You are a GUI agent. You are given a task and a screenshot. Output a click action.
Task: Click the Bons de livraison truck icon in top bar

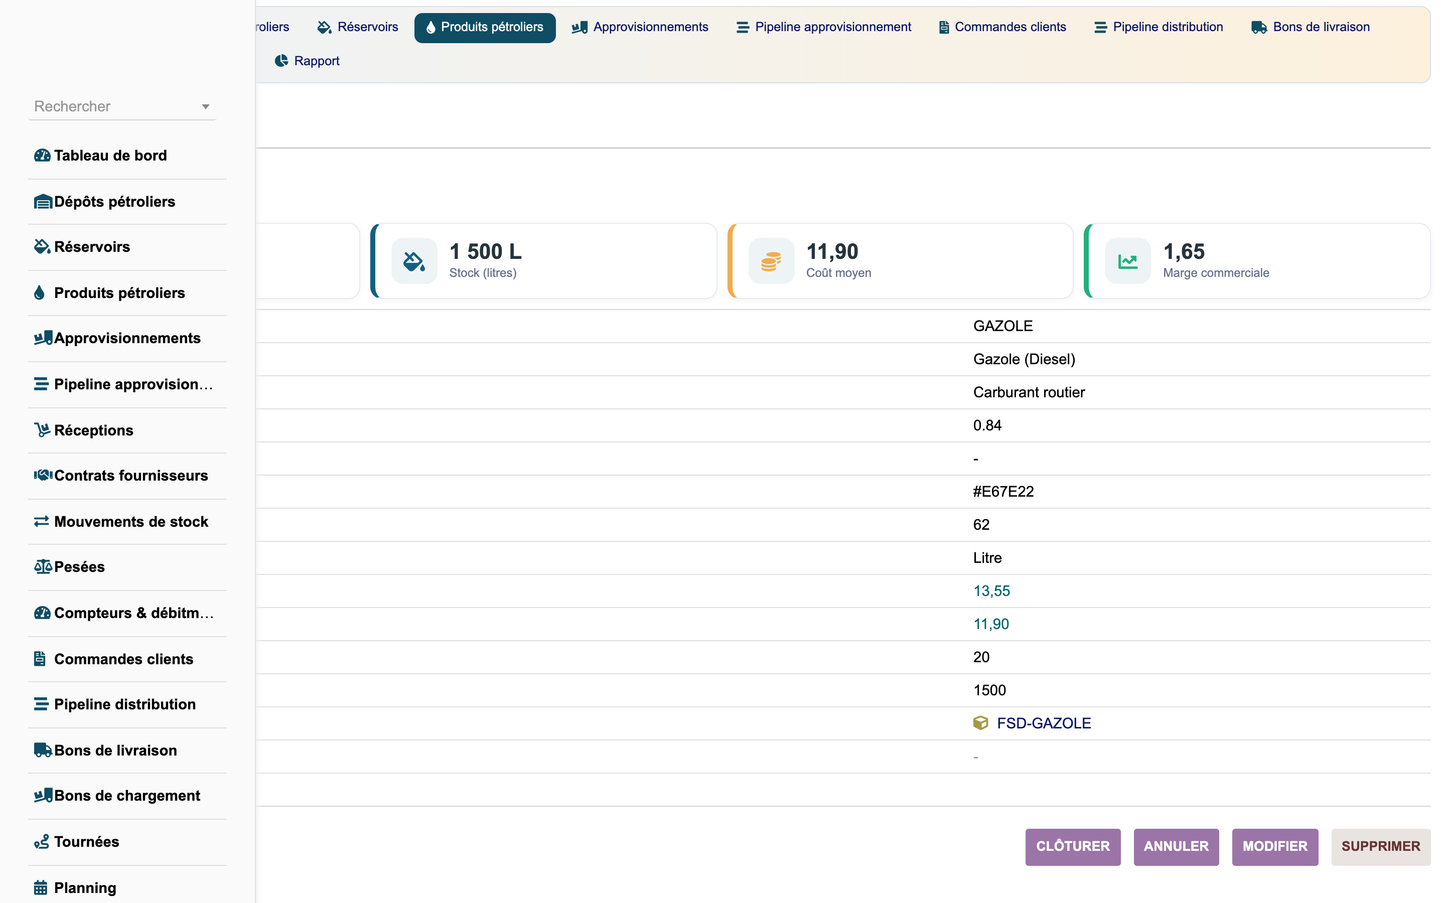point(1259,27)
